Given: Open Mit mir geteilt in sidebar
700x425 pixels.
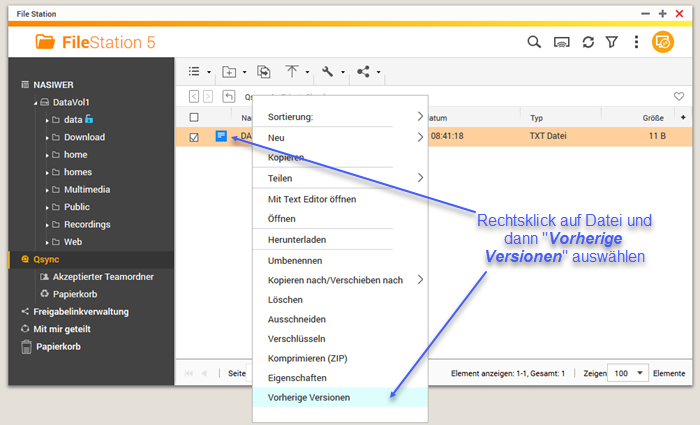Looking at the screenshot, I should 62,329.
